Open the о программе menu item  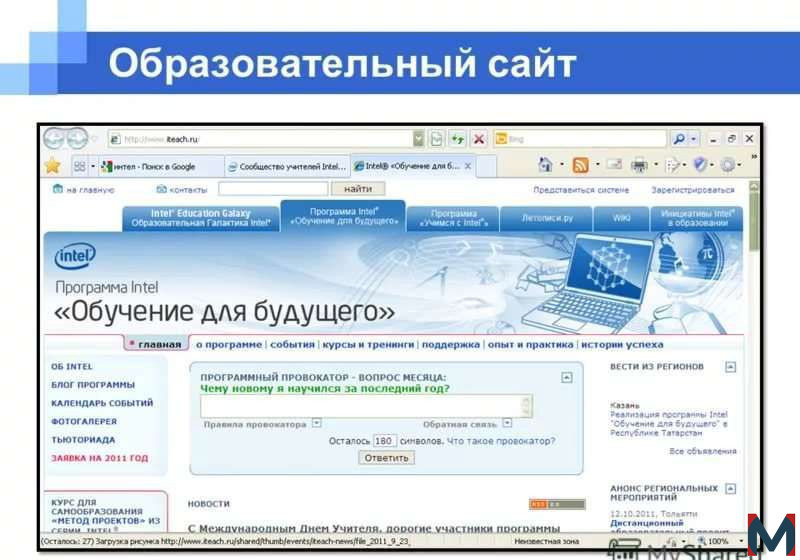tap(229, 345)
